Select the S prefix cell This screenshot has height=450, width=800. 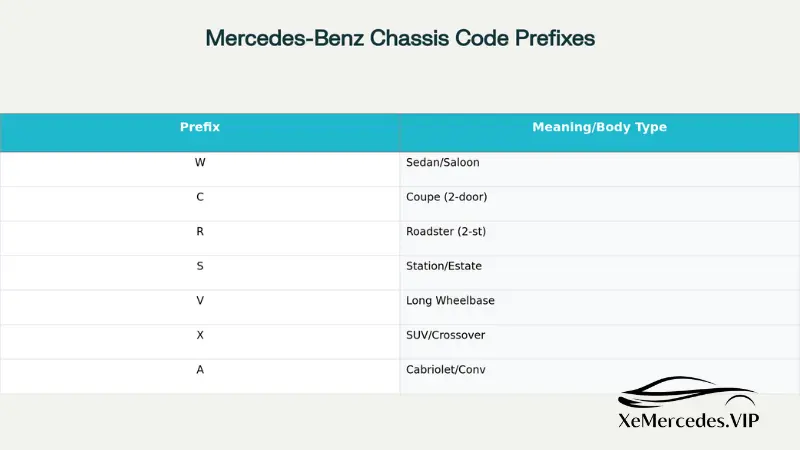point(200,266)
